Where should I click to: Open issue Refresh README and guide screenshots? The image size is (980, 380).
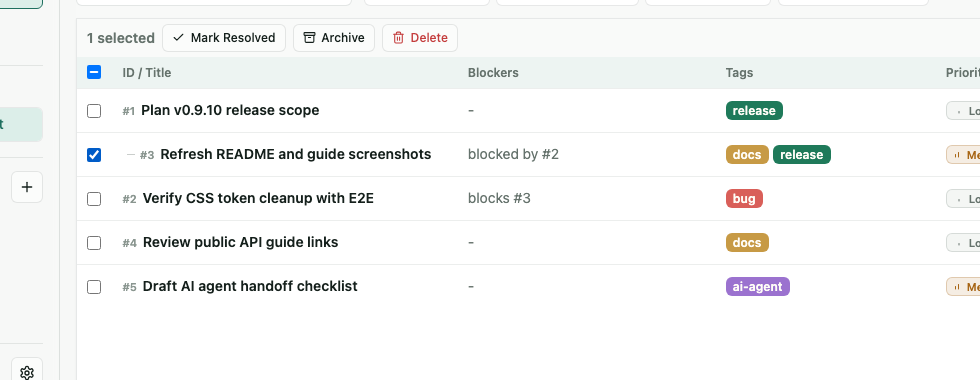coord(296,154)
